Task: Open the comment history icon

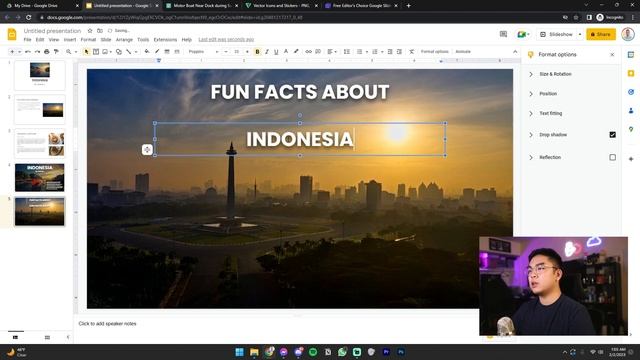Action: 503,34
